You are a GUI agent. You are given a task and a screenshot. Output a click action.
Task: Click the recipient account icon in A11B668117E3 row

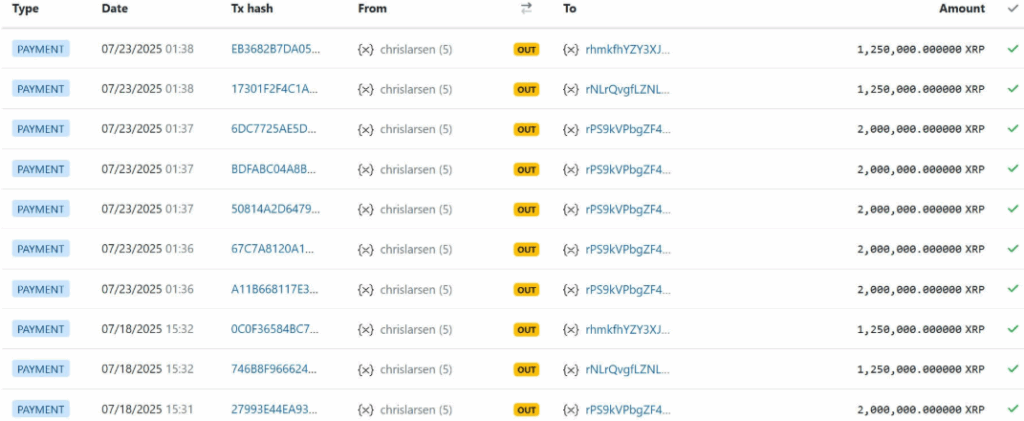[571, 289]
